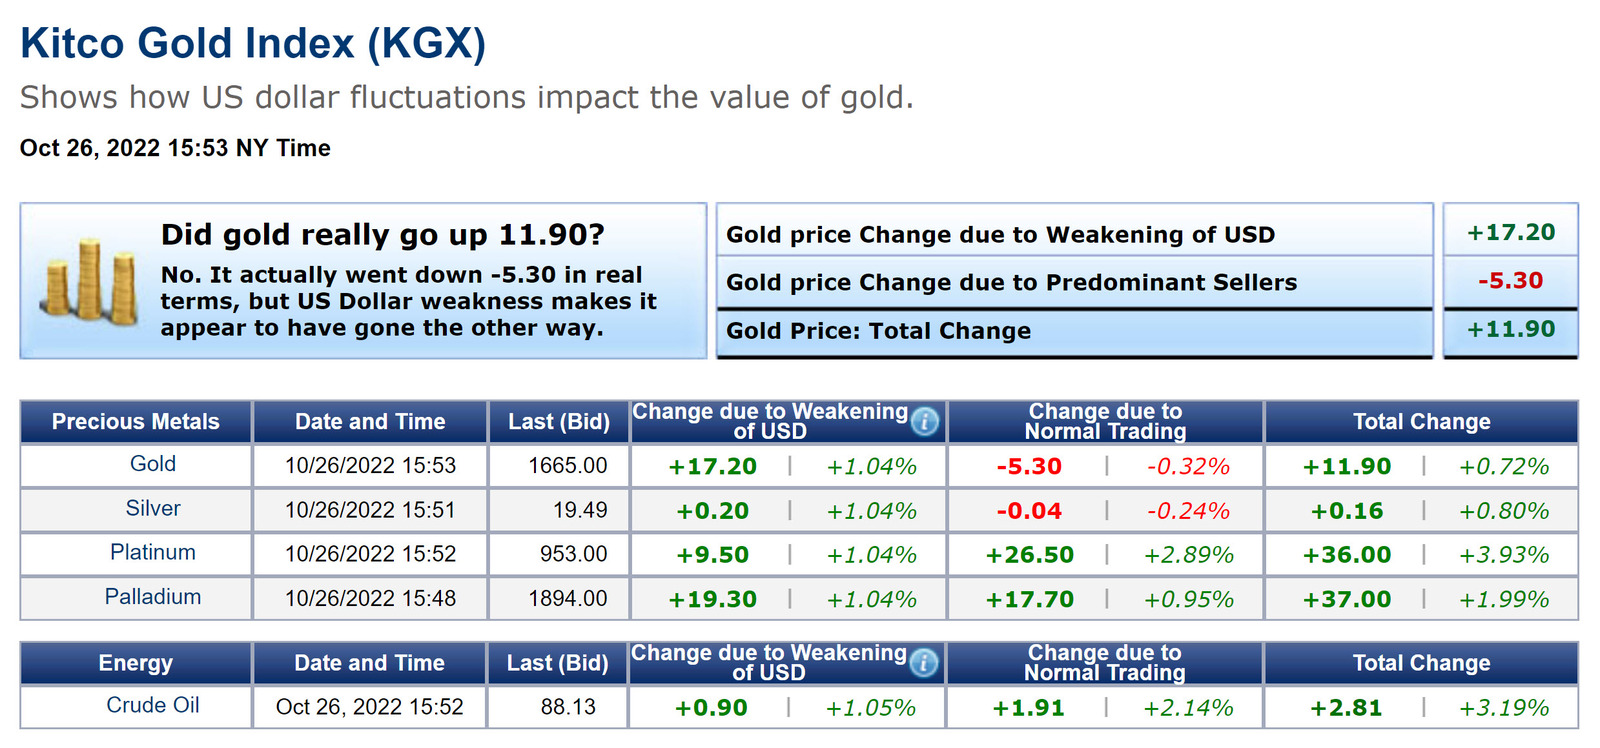Follow the Platinum link
1600x748 pixels.
(153, 552)
